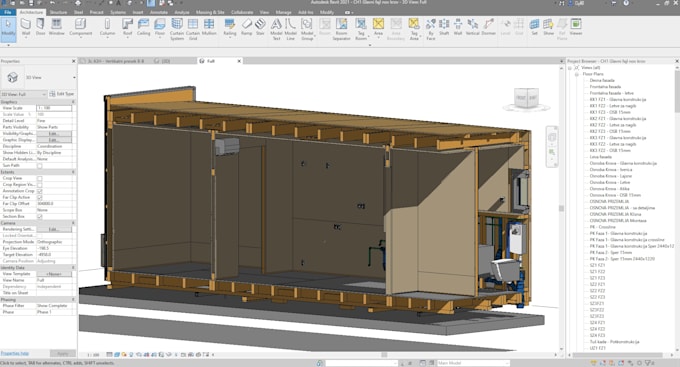Collapse the Camera section in Properties
Image resolution: width=680 pixels, height=367 pixels.
[73, 223]
